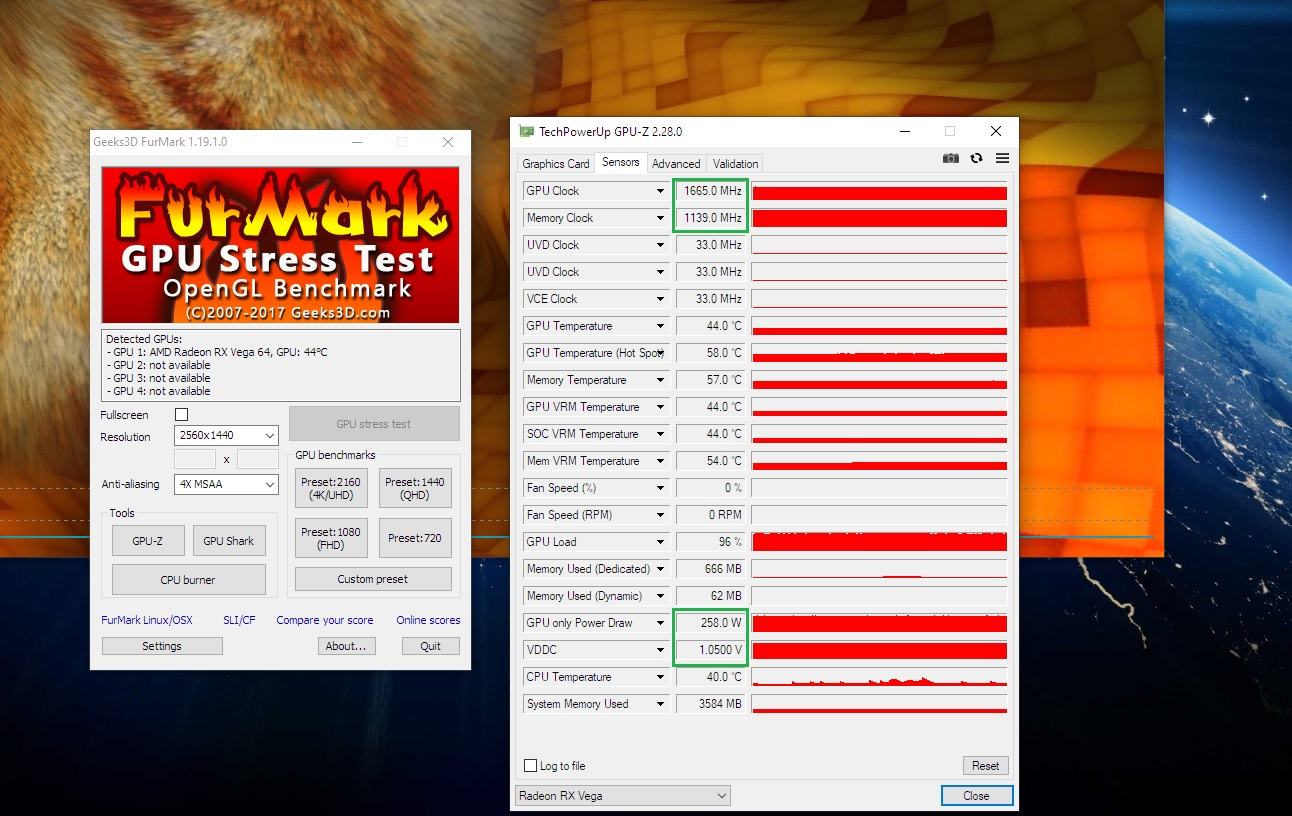The image size is (1292, 816).
Task: Click the 258.0 W power draw value
Action: 711,623
